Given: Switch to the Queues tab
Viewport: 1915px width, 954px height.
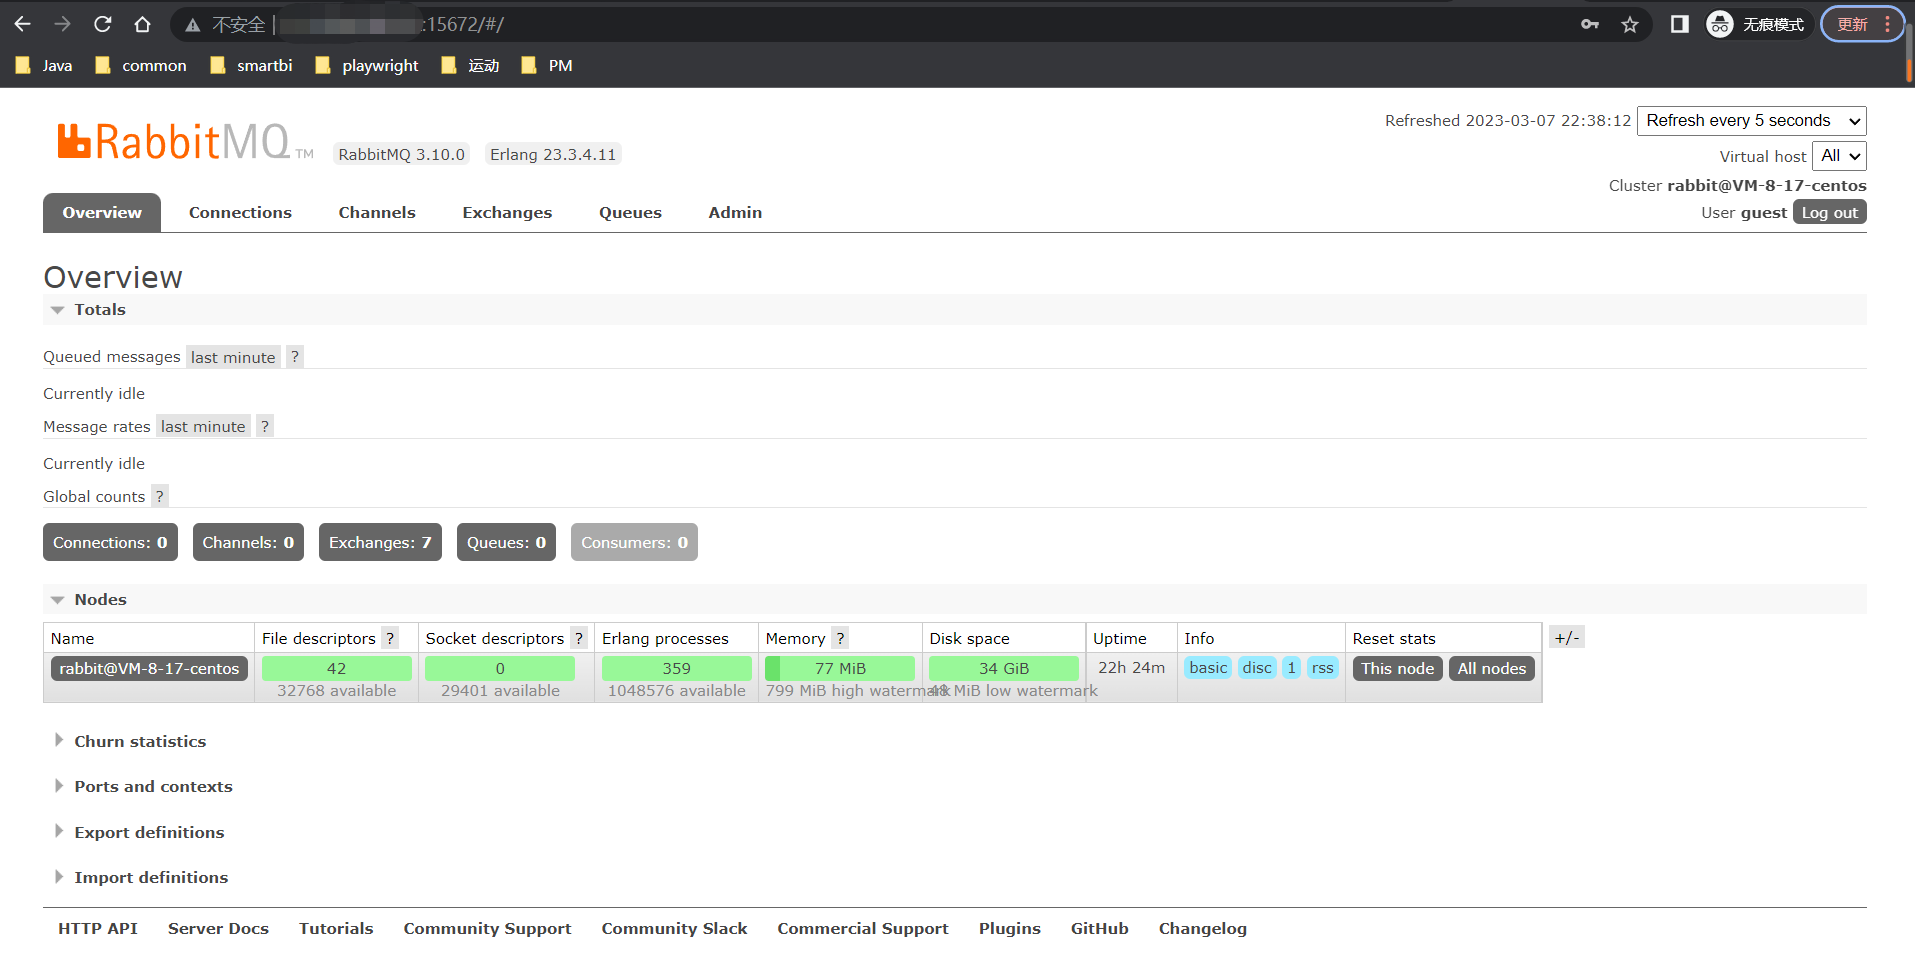Looking at the screenshot, I should click(630, 213).
